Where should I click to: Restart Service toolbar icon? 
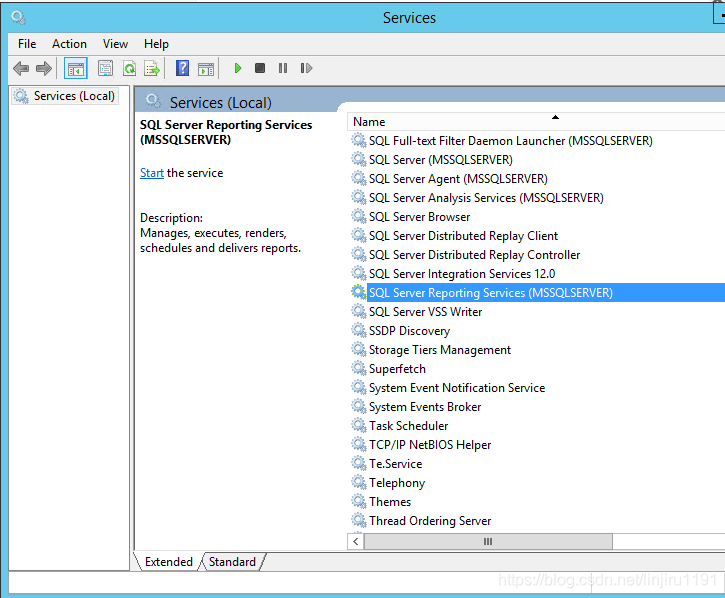click(306, 68)
